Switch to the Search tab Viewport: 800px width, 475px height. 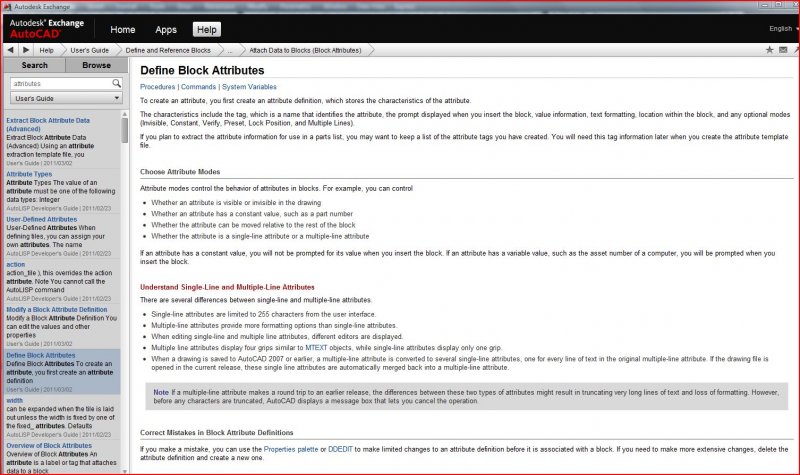34,65
